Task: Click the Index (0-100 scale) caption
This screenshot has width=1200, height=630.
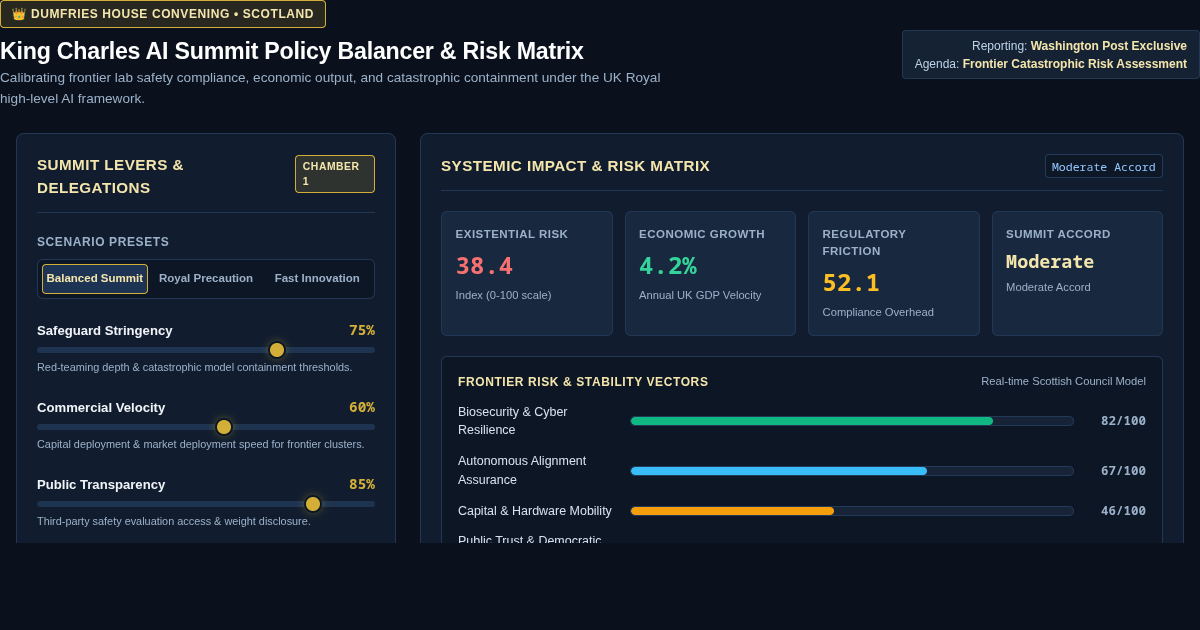Action: point(503,295)
